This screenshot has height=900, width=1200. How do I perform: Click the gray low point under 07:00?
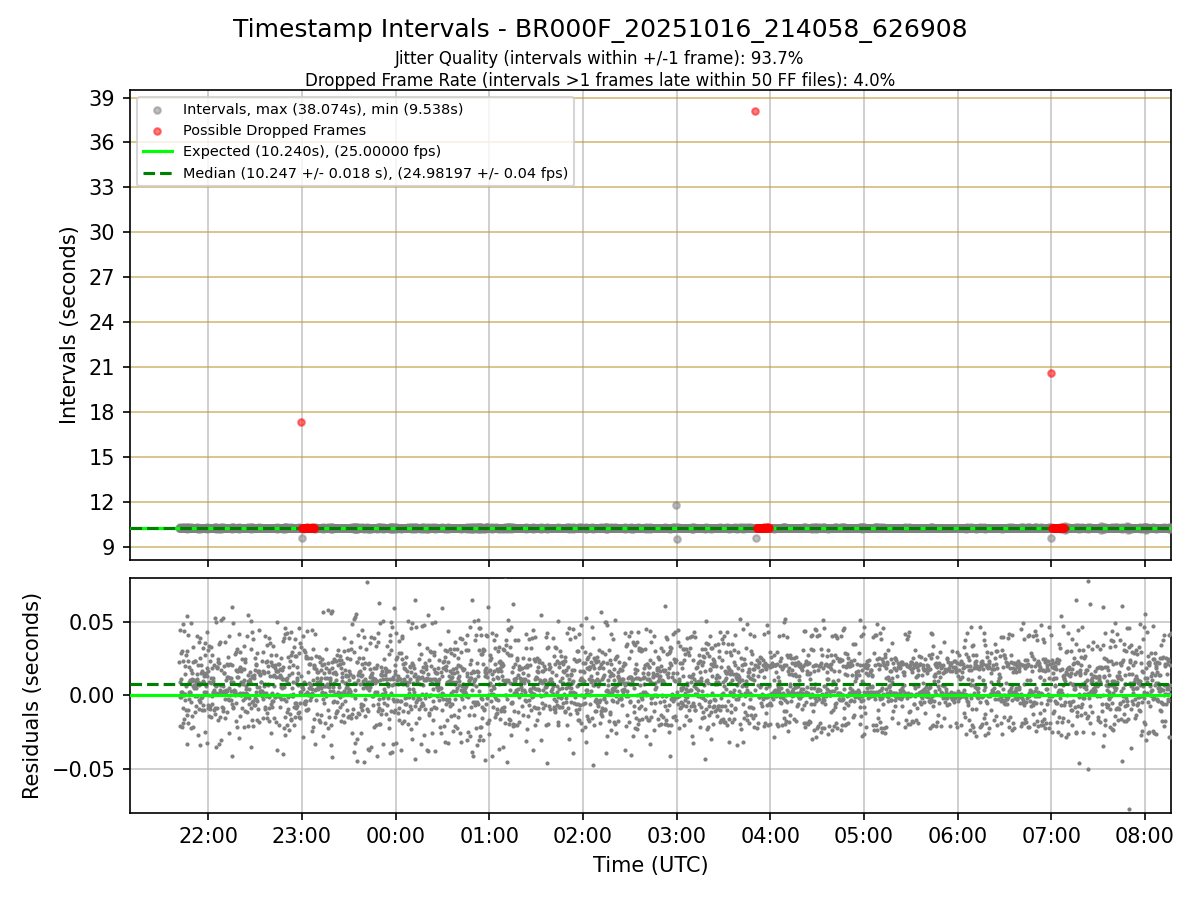point(1051,538)
